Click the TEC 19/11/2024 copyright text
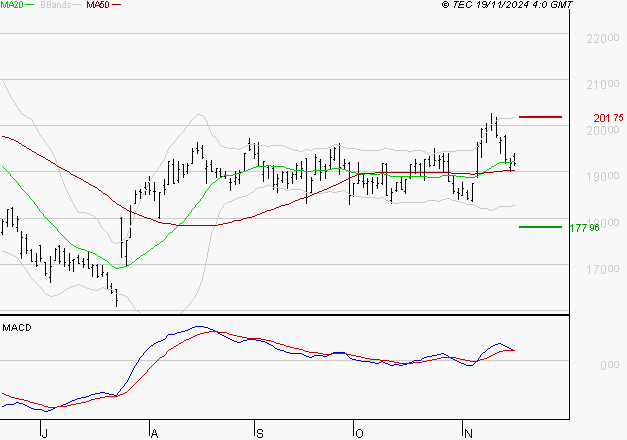The image size is (627, 440). 507,5
